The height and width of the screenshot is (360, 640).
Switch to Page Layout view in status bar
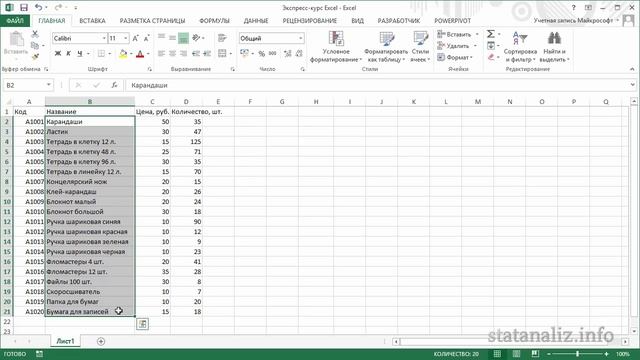(516, 354)
